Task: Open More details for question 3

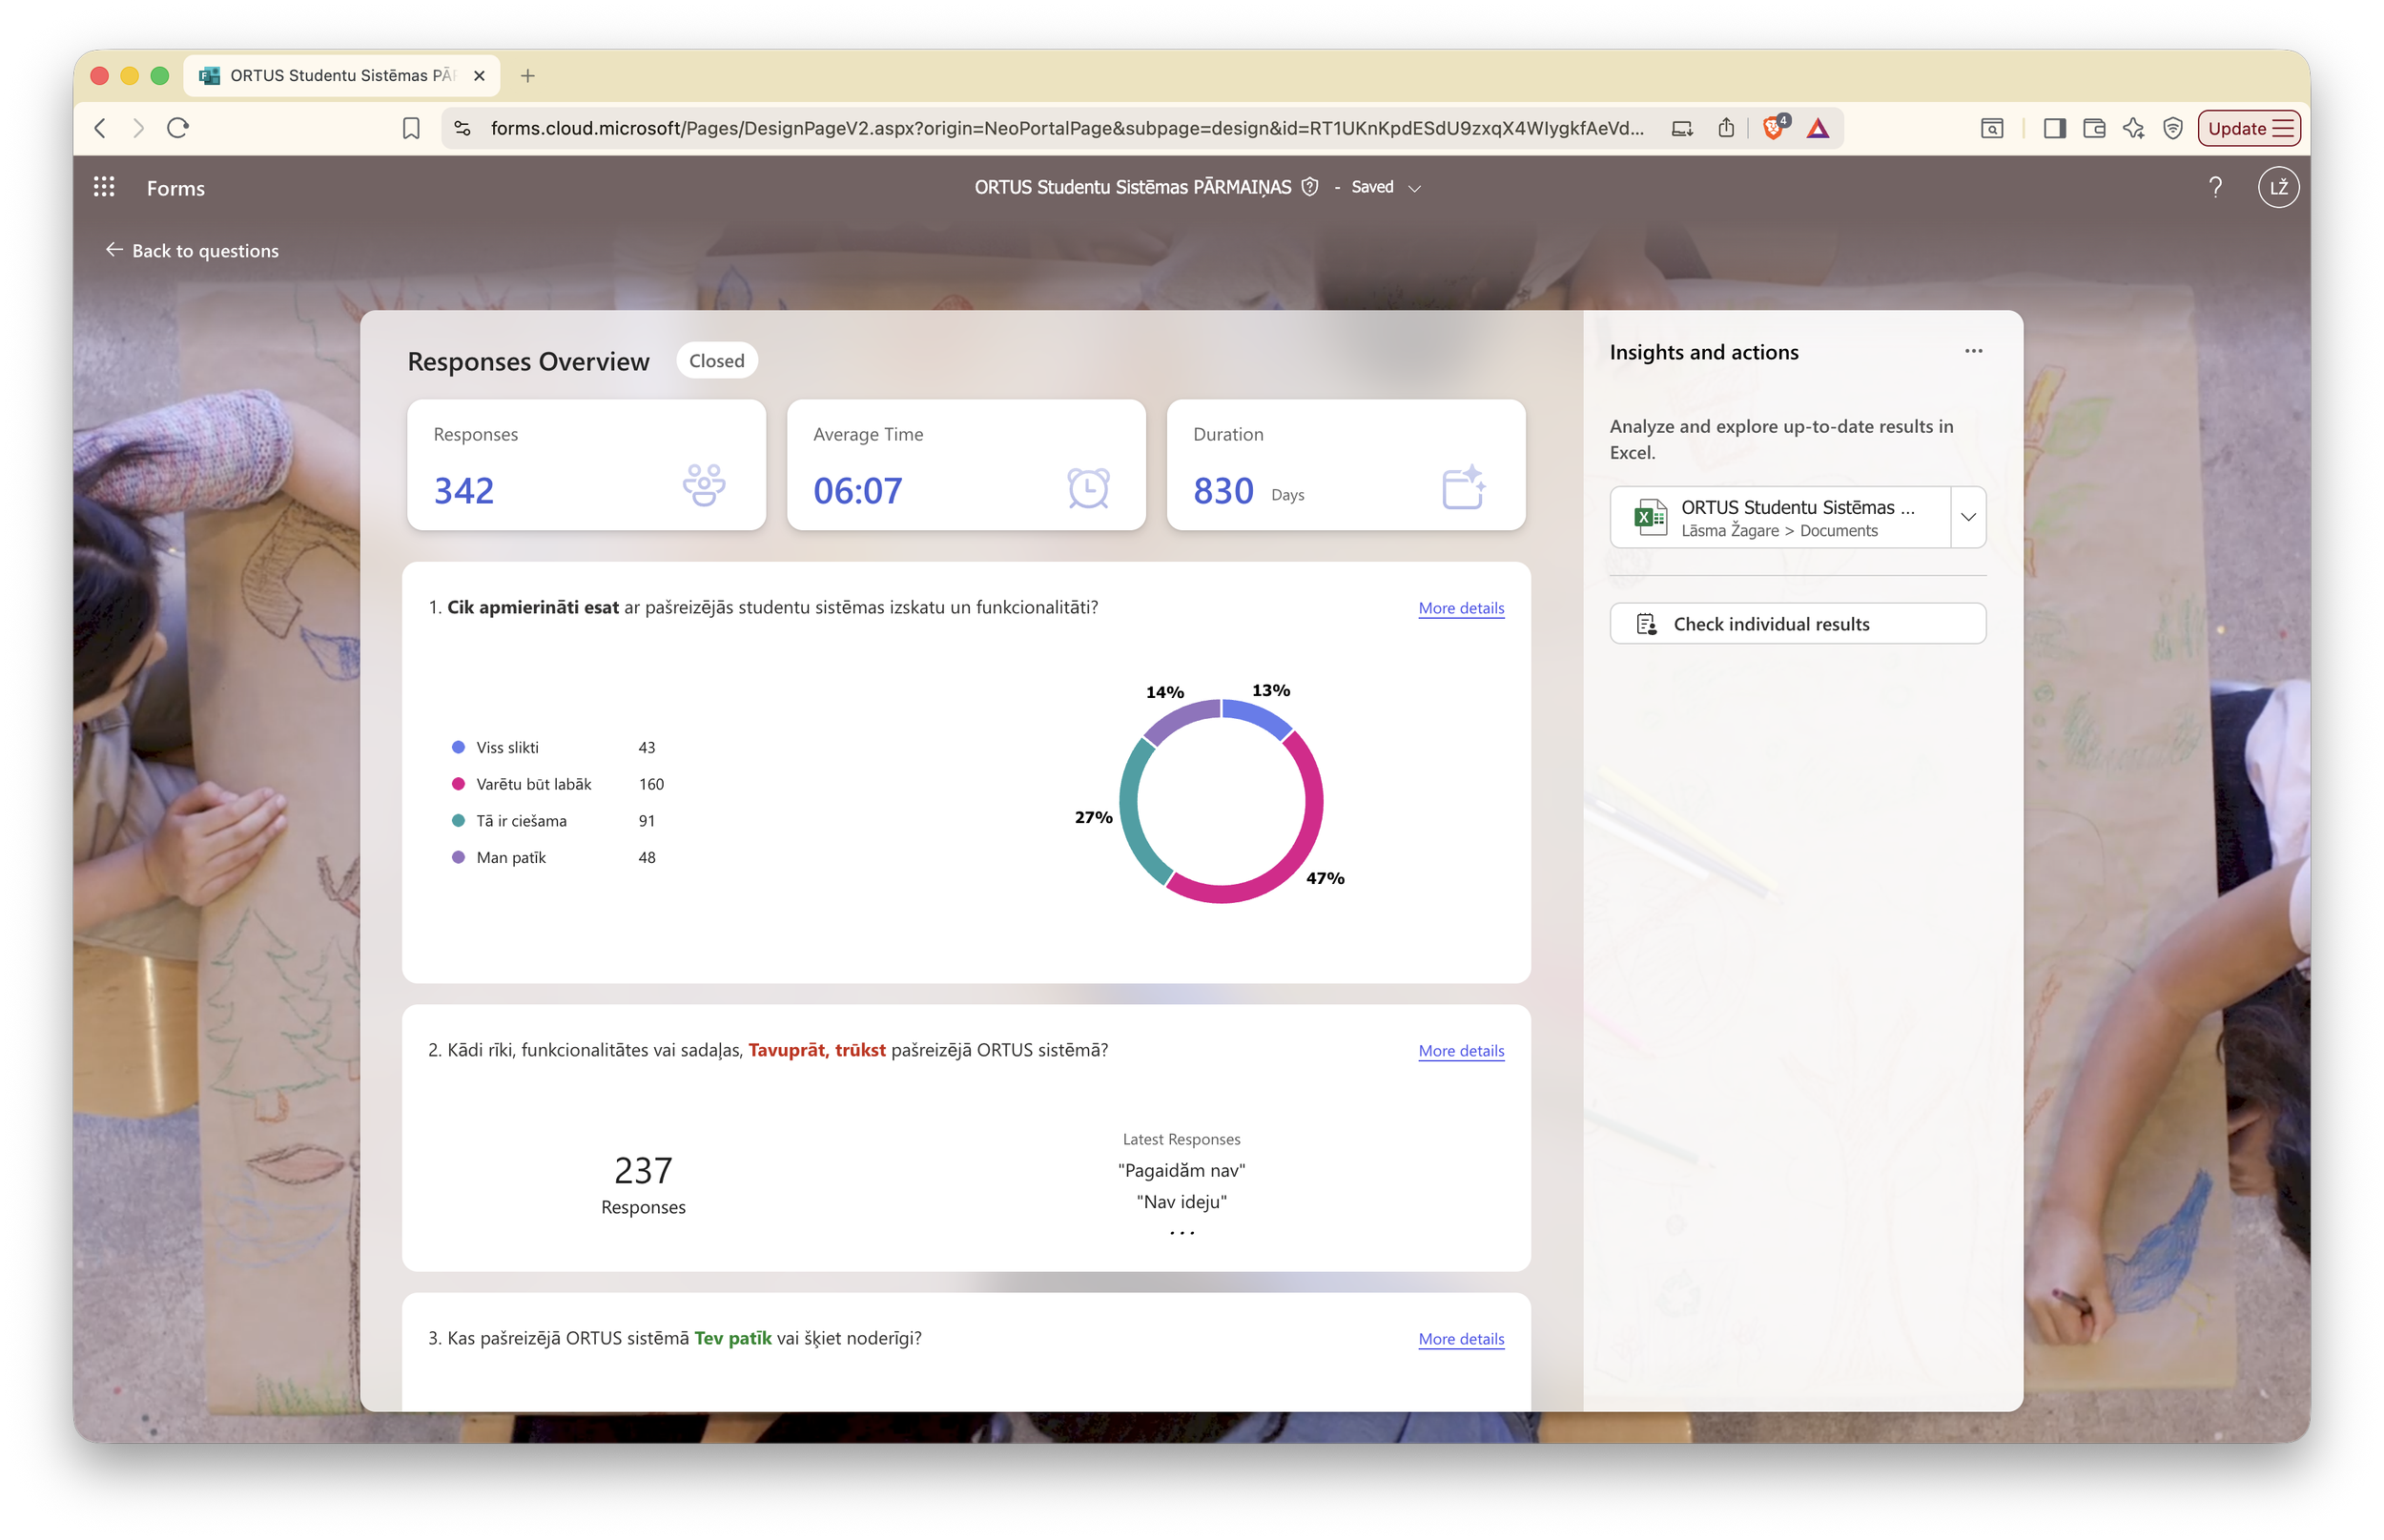Action: tap(1461, 1339)
